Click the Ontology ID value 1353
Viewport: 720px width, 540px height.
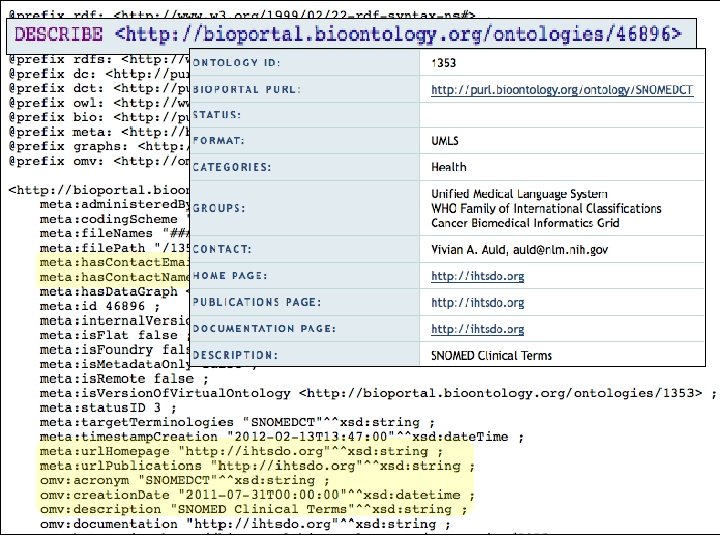pos(444,63)
